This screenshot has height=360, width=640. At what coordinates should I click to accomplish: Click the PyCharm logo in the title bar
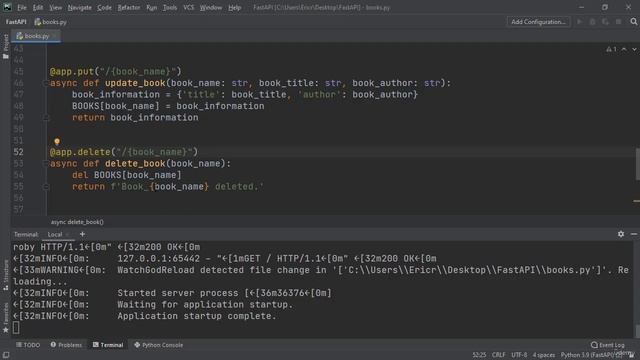click(7, 7)
